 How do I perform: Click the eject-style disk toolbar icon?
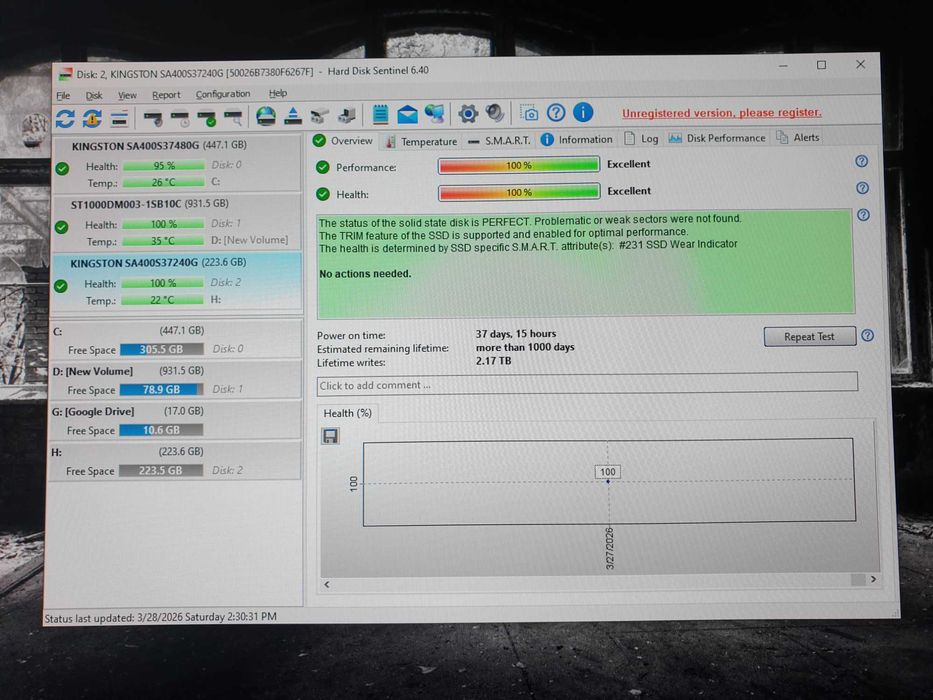292,115
